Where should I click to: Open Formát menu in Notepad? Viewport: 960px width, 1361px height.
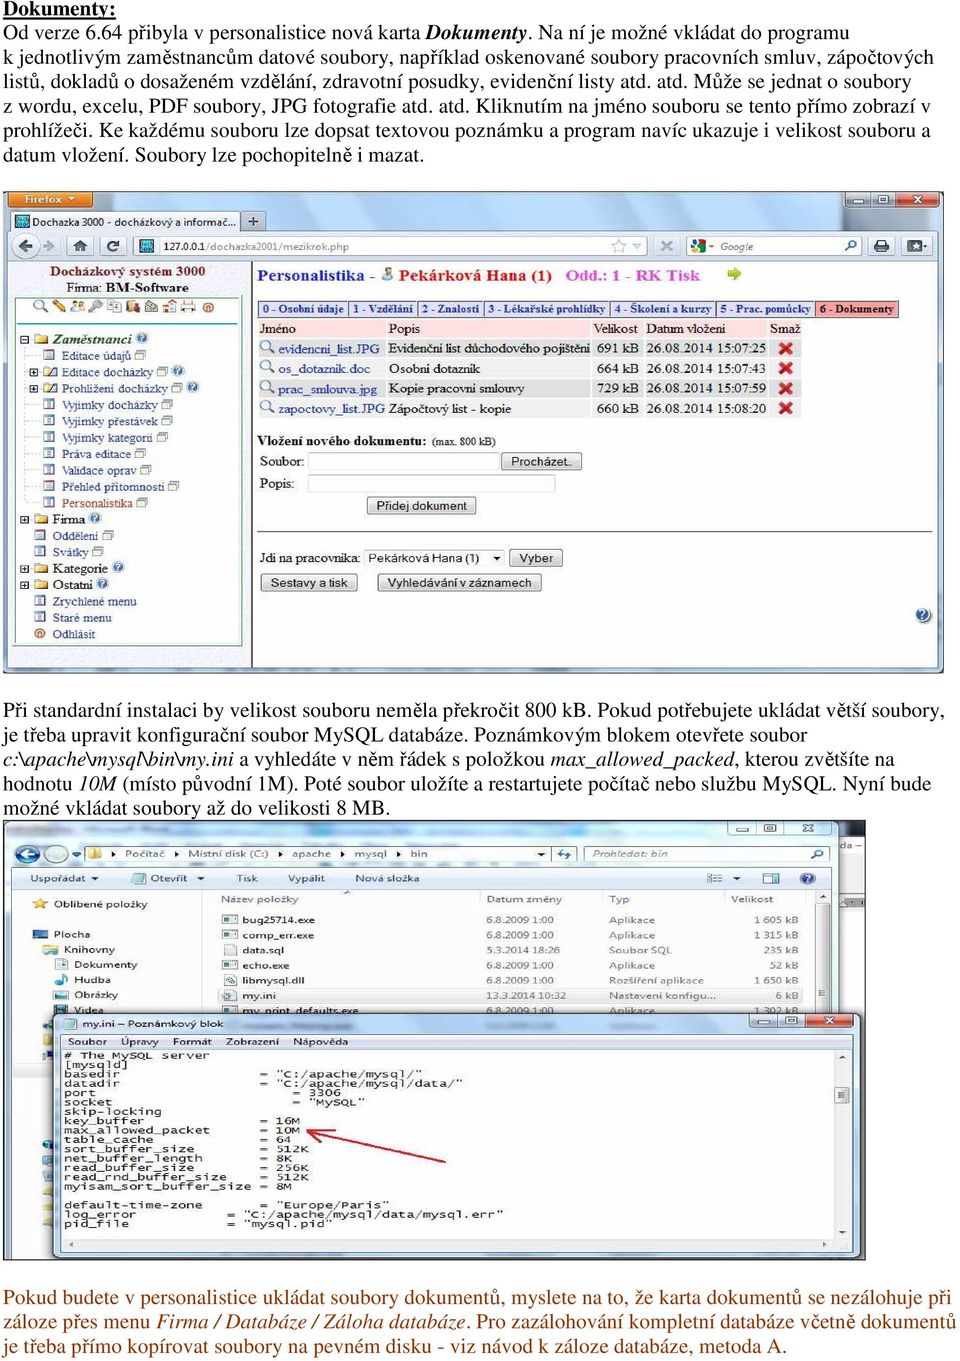click(x=192, y=1041)
